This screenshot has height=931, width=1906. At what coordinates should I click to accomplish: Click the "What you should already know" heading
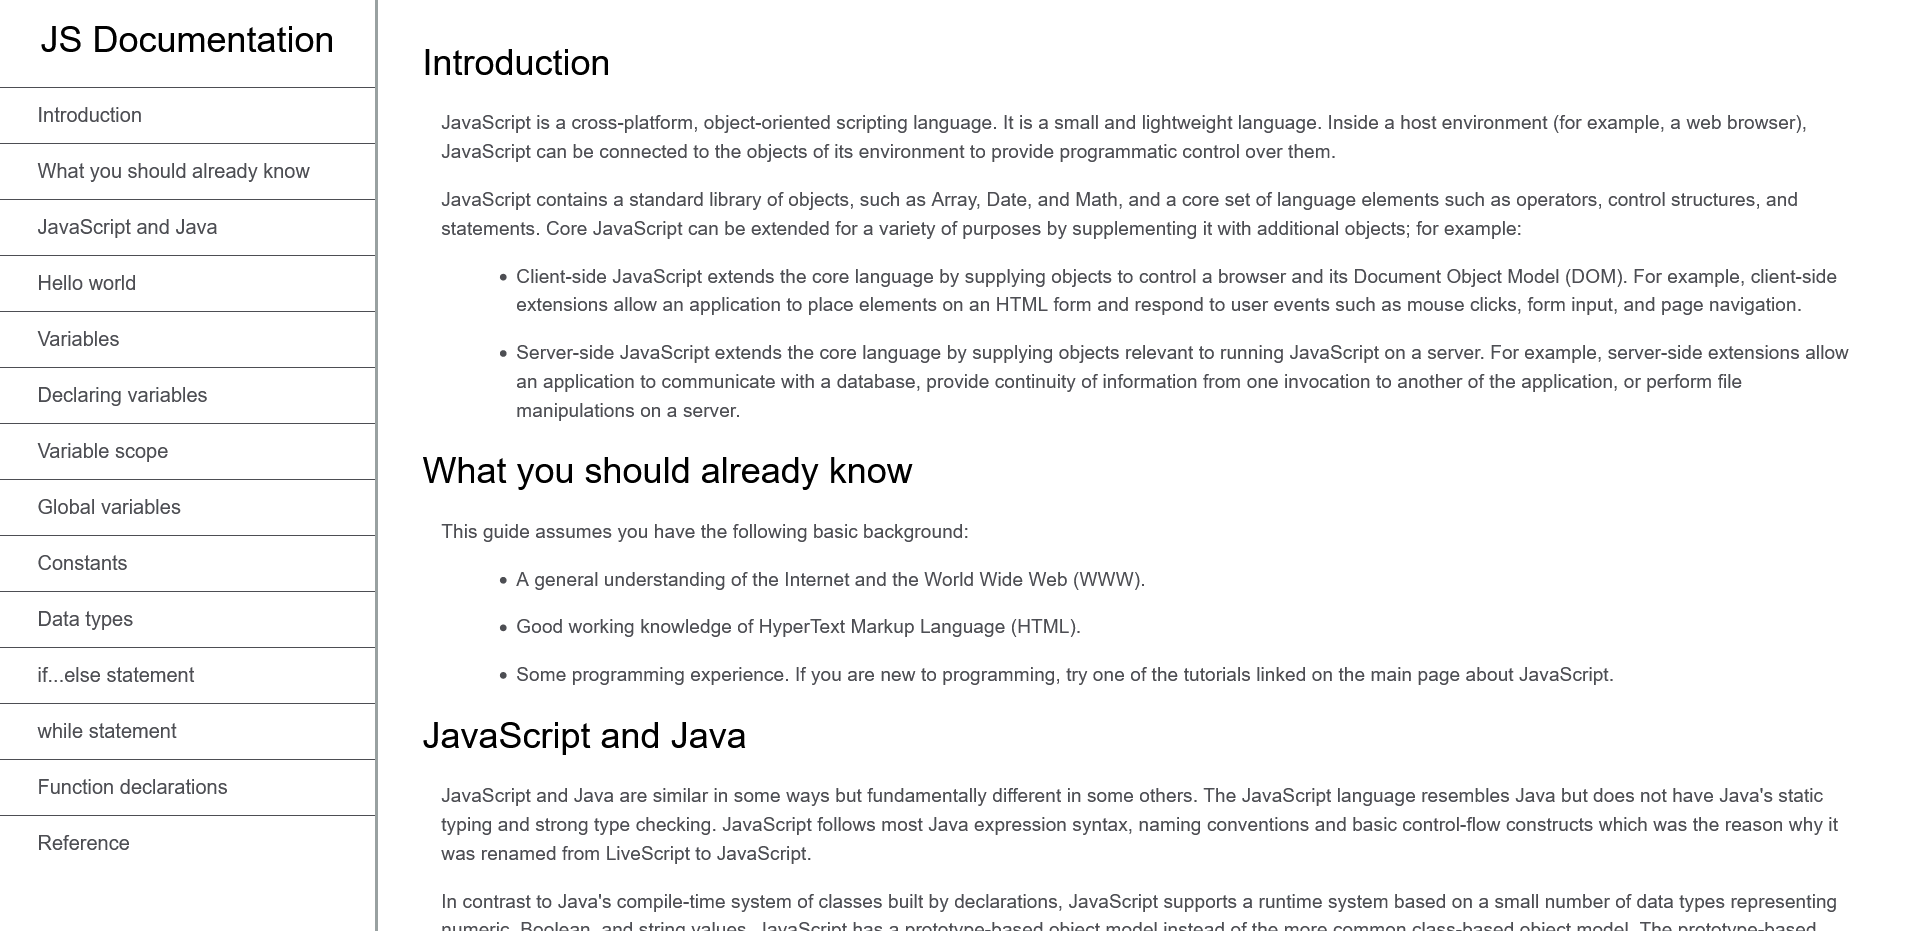click(x=667, y=470)
